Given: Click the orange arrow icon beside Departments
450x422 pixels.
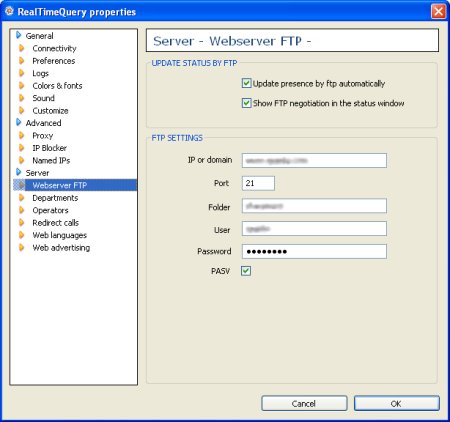Looking at the screenshot, I should tap(22, 198).
